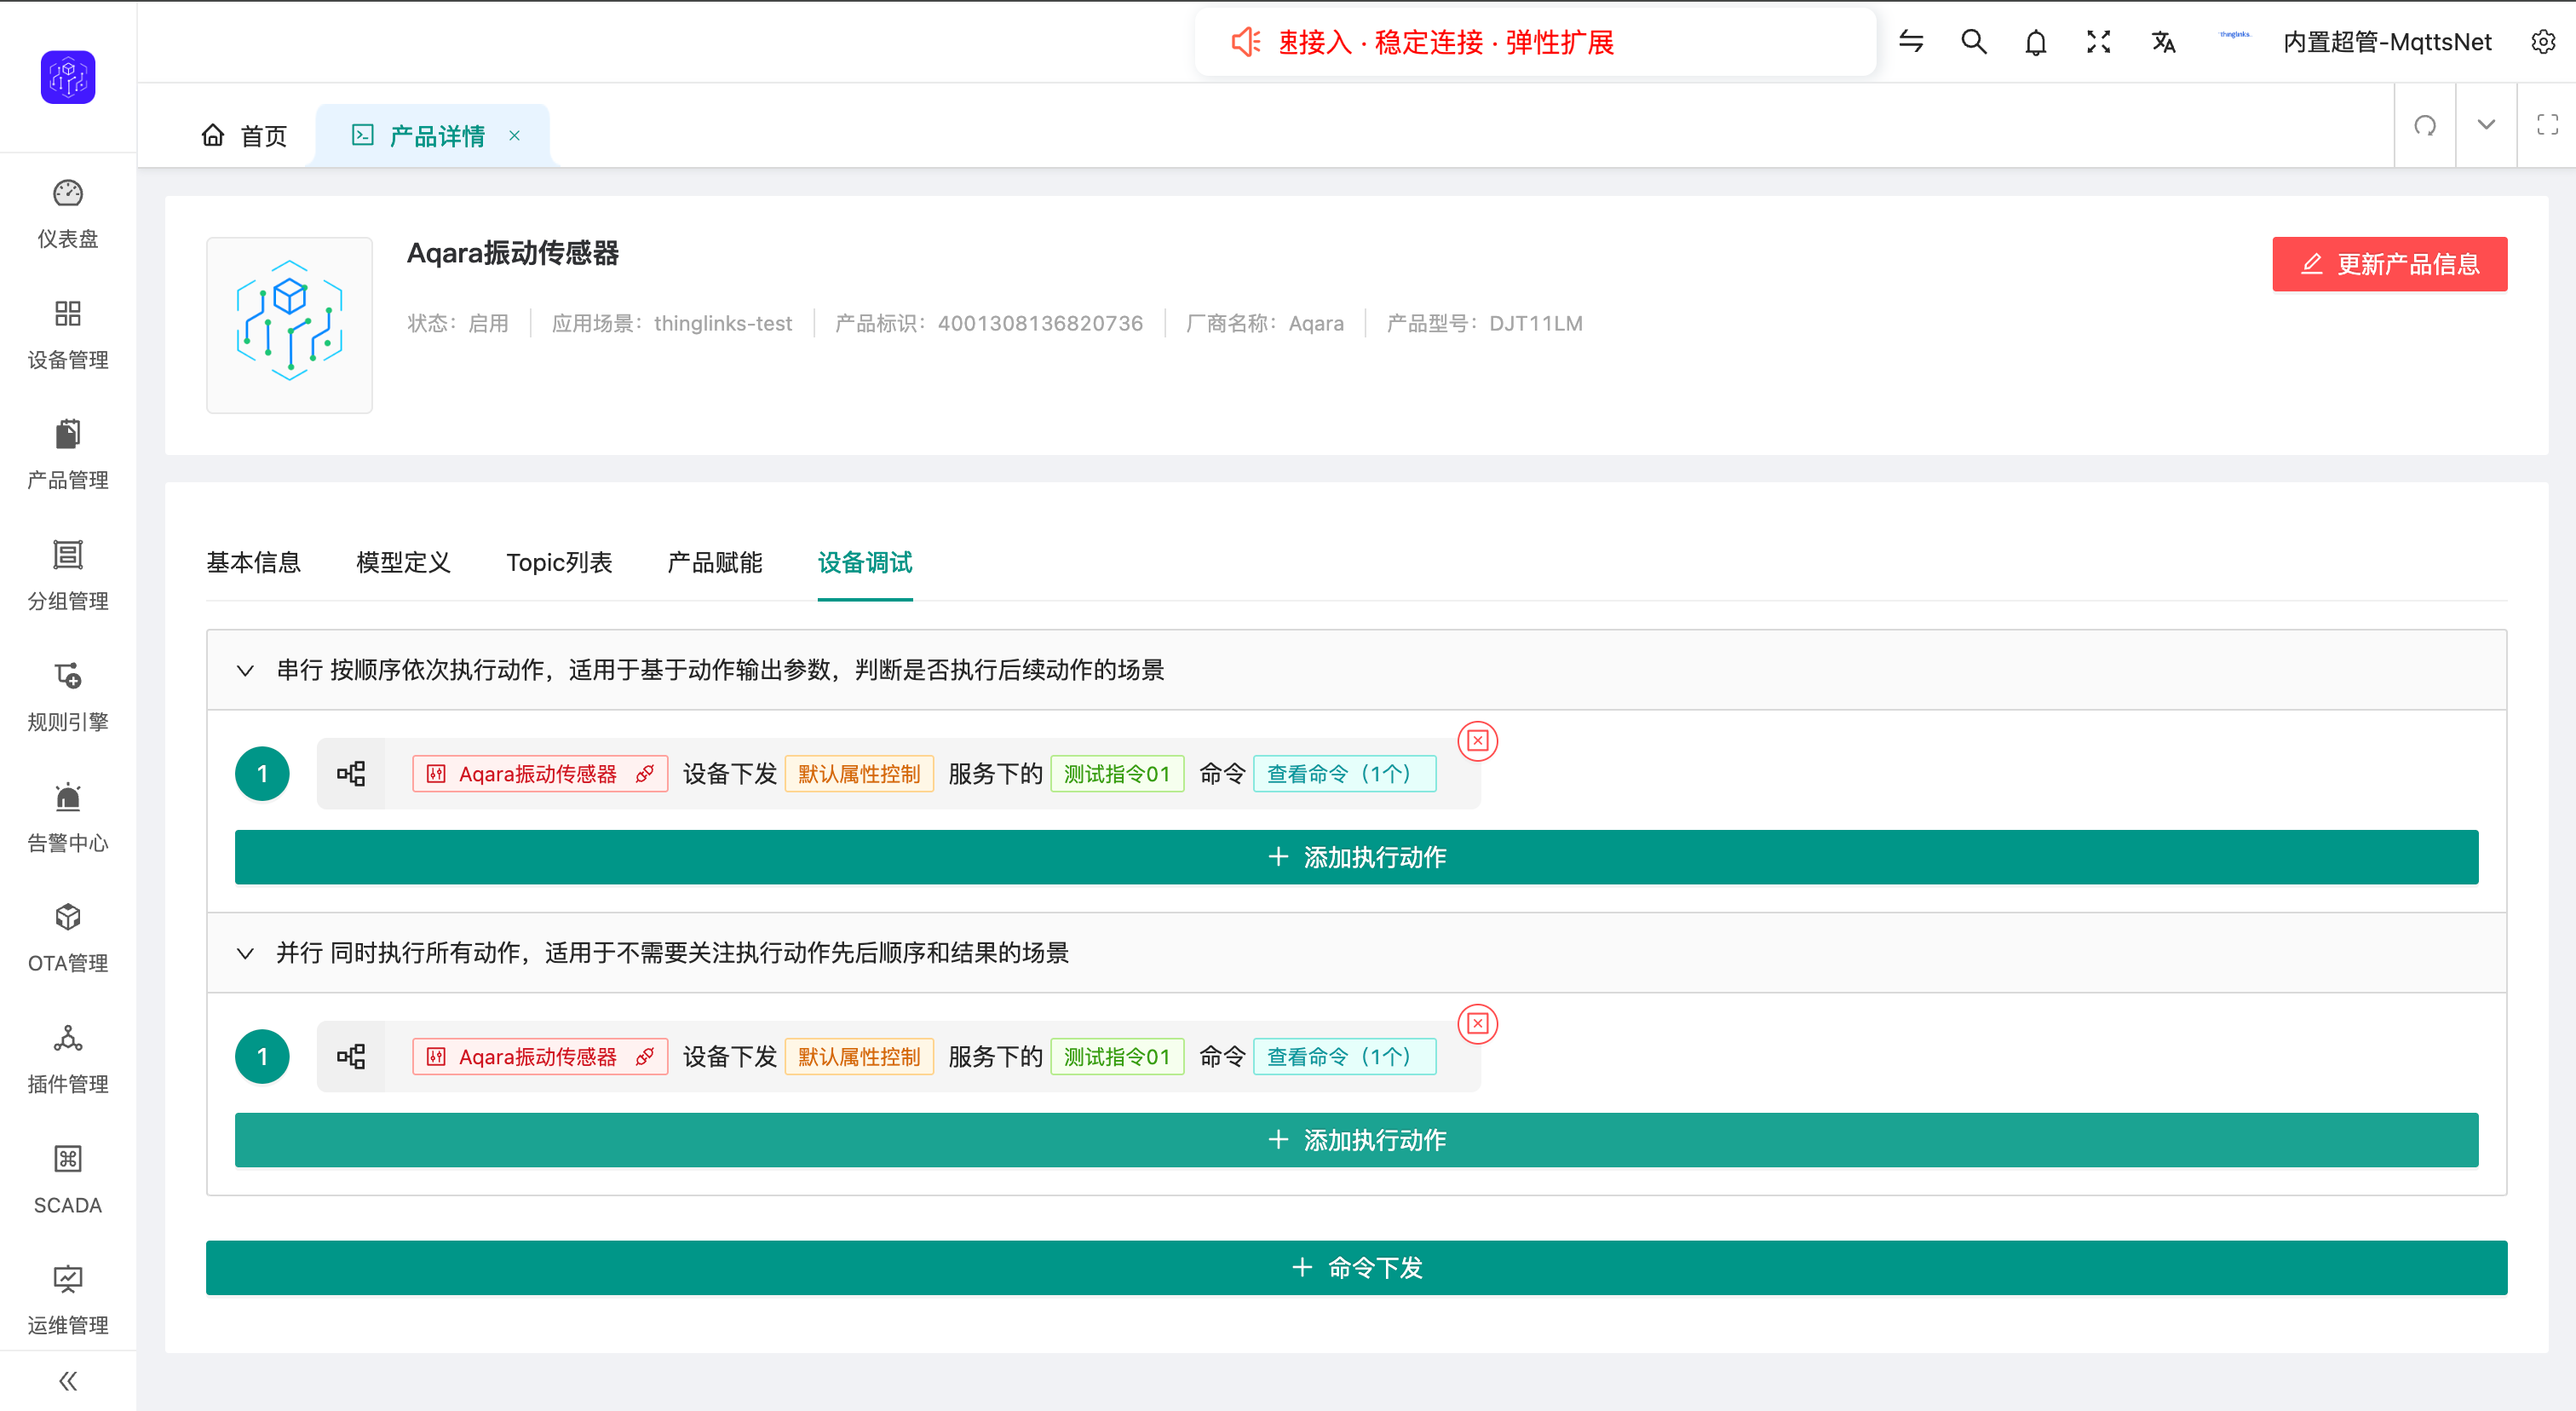This screenshot has width=2576, height=1411.
Task: Open the settings gear icon
Action: (2543, 41)
